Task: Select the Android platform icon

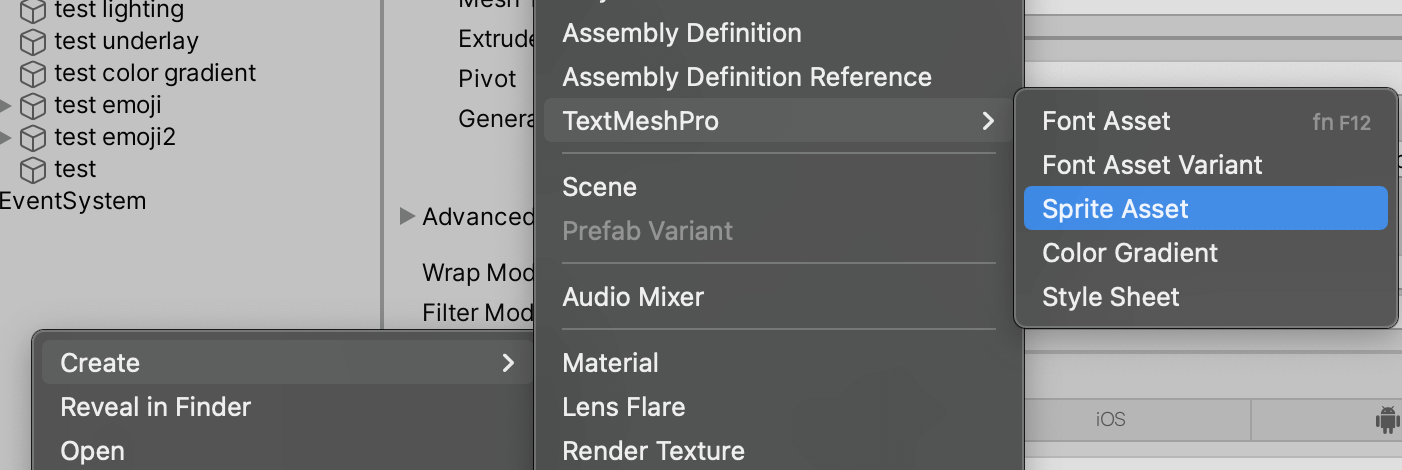Action: click(1387, 421)
